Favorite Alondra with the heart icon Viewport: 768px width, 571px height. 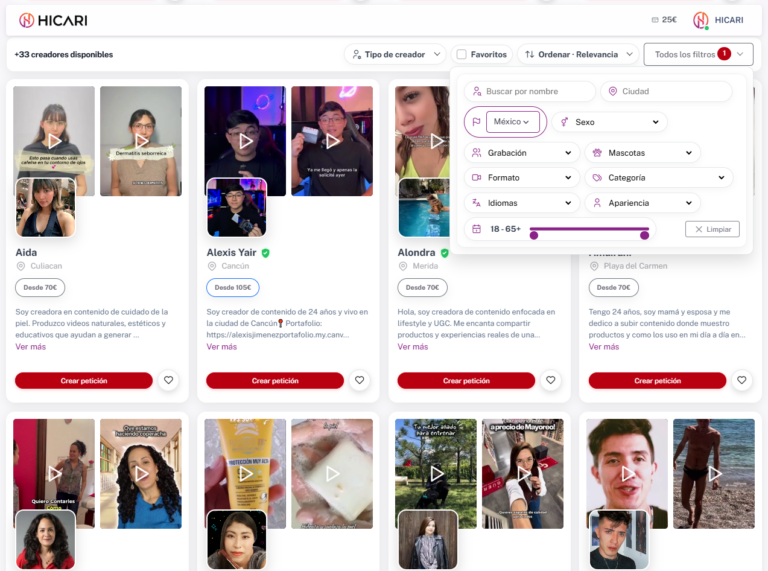point(550,380)
